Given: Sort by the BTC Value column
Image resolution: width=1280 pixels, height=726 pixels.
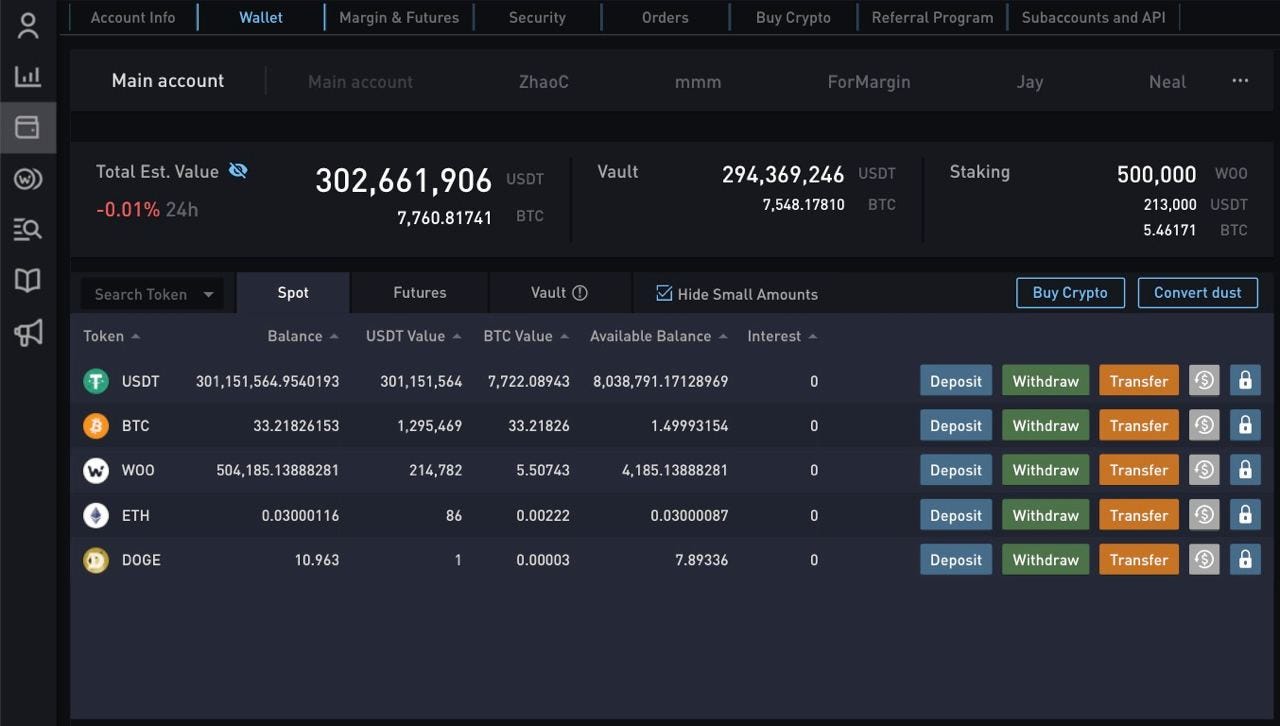Looking at the screenshot, I should (x=526, y=336).
